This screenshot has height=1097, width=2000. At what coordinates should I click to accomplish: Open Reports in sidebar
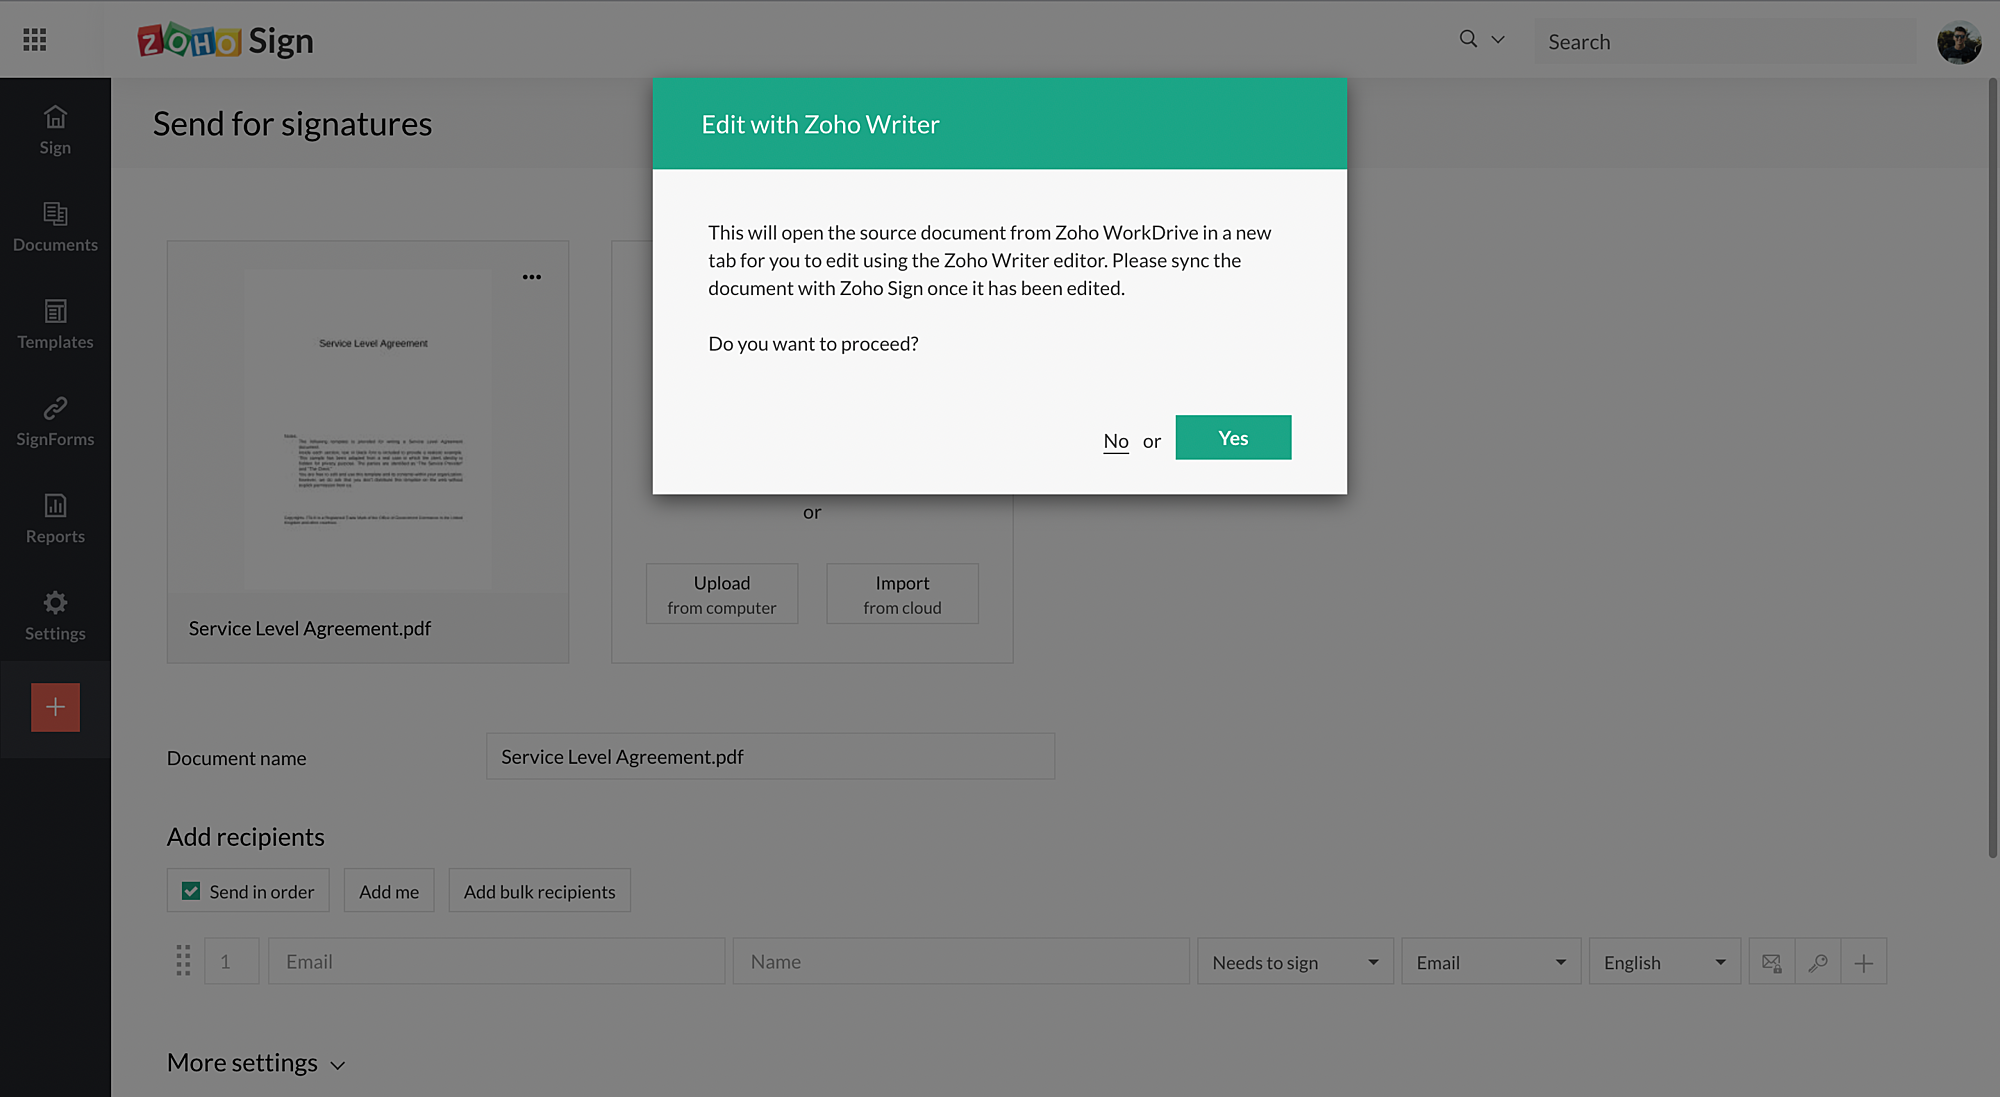[55, 518]
